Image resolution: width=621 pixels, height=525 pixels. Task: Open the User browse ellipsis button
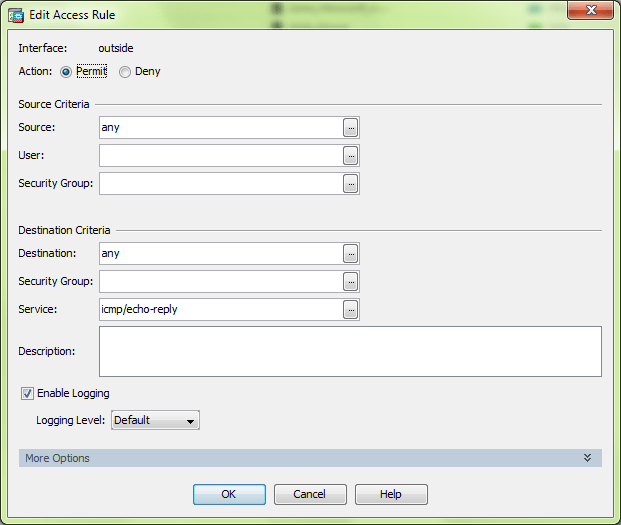[350, 155]
